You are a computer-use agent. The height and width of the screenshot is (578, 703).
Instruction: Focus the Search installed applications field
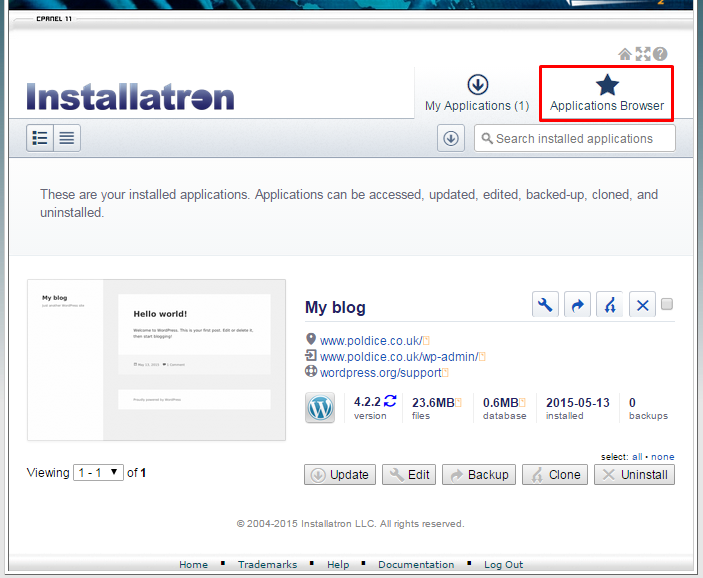[x=575, y=138]
